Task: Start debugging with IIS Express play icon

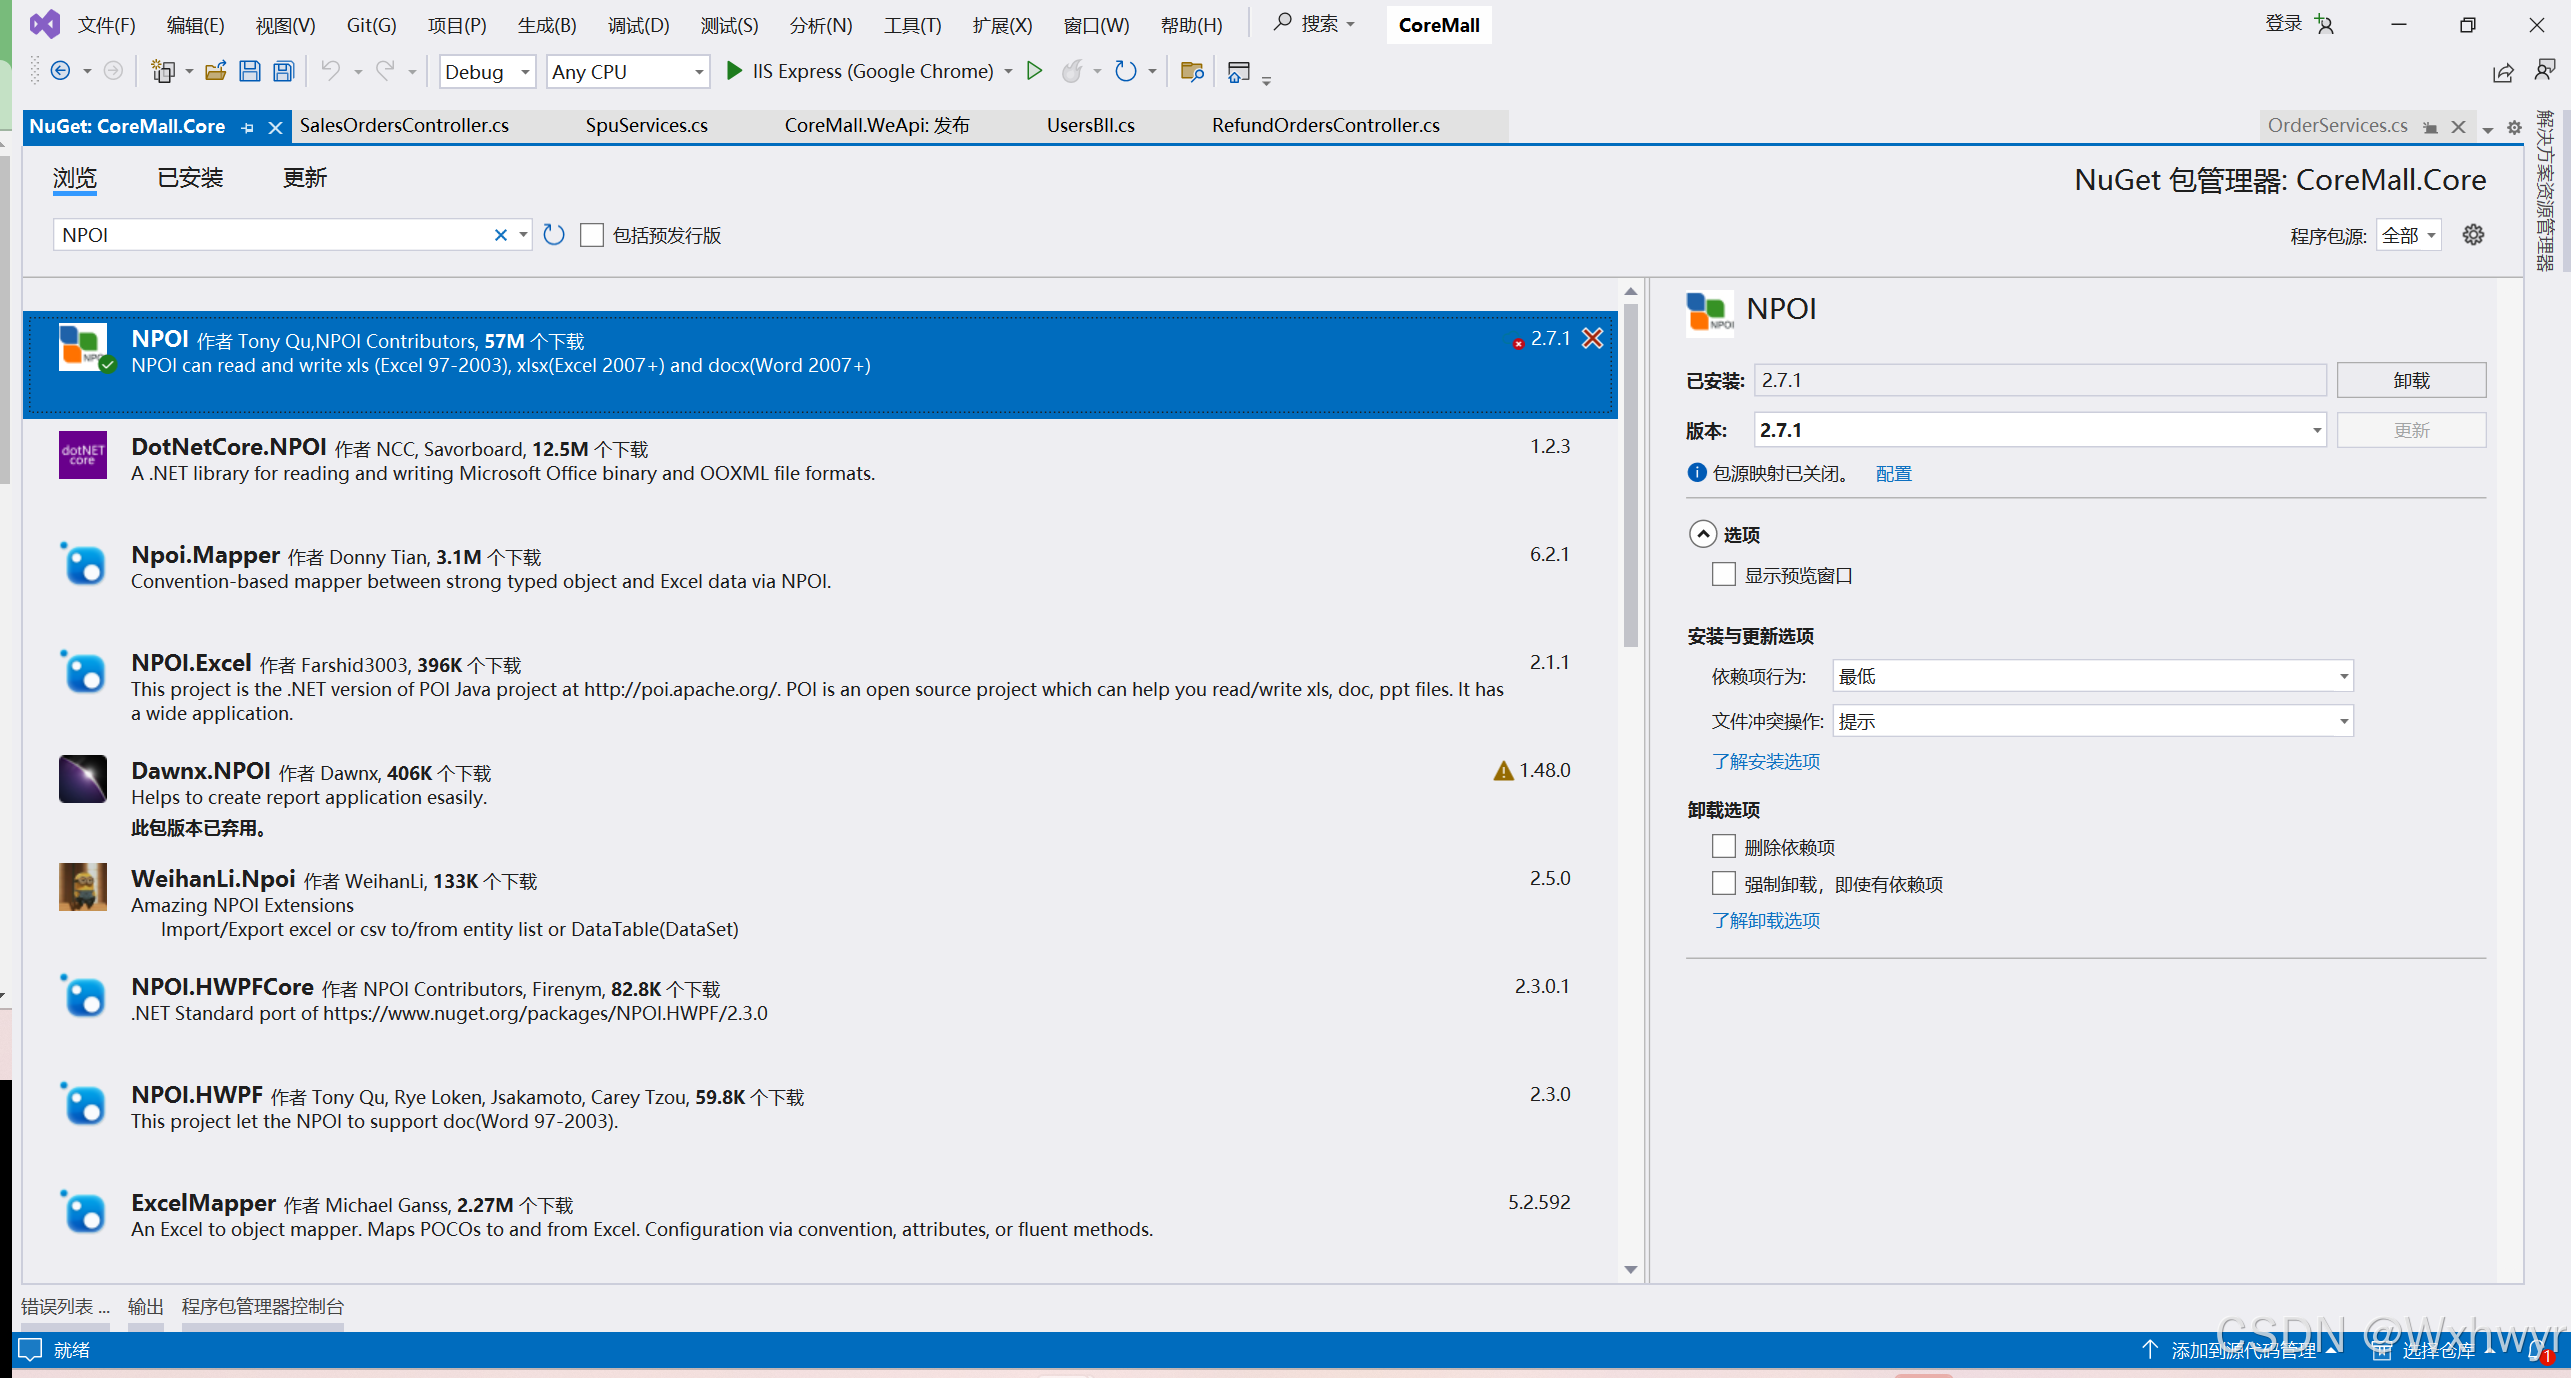Action: pyautogui.click(x=734, y=71)
